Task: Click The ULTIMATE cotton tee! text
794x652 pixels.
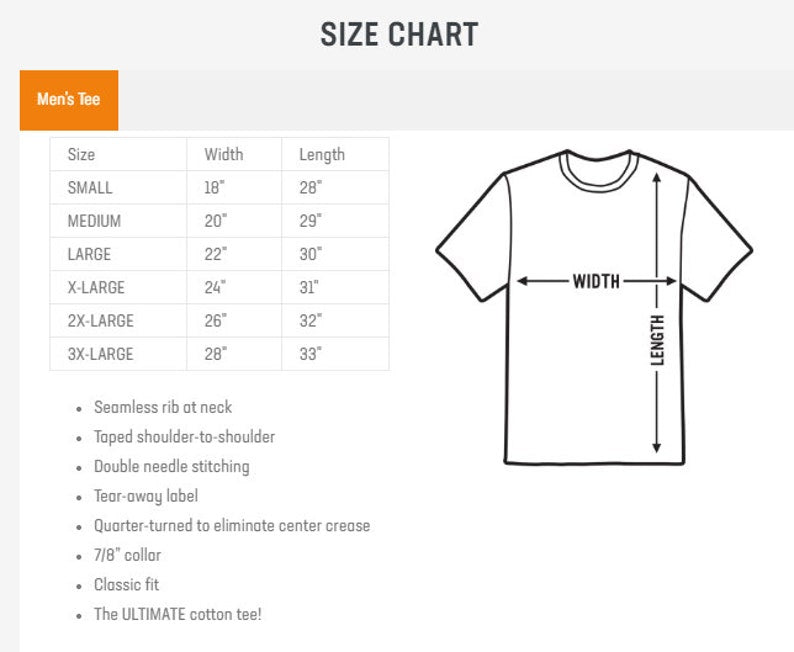Action: coord(178,614)
